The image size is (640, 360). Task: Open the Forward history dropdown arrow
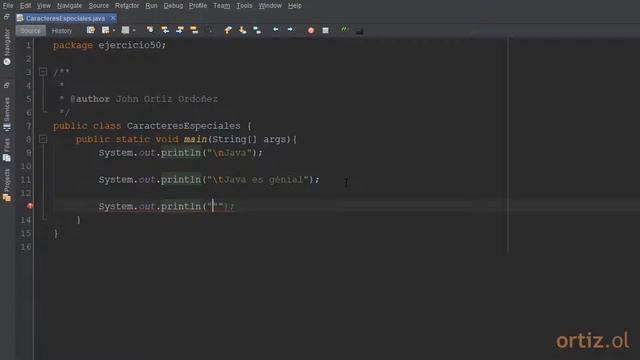(134, 30)
